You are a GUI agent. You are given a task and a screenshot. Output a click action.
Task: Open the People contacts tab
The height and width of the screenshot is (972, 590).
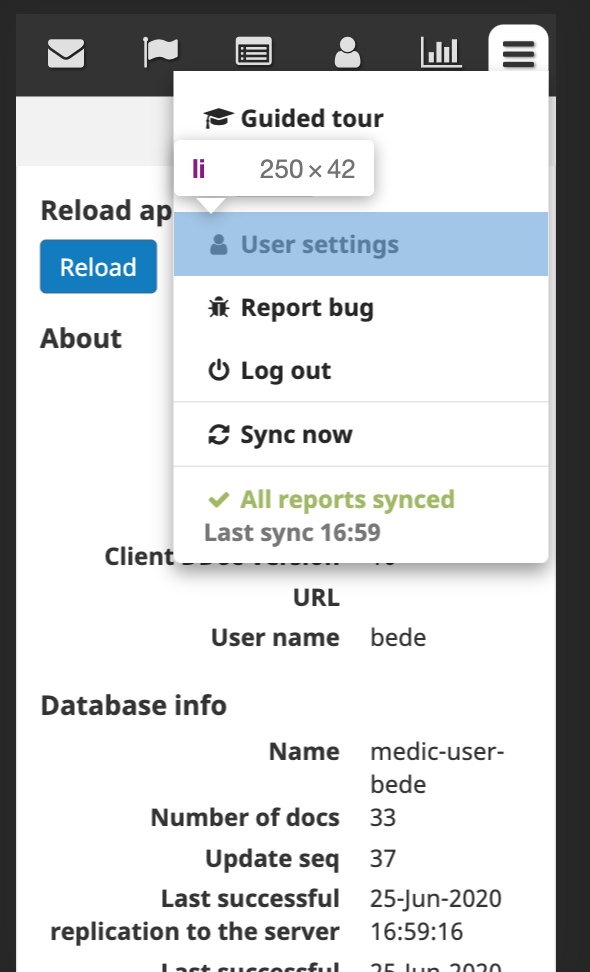coord(347,52)
